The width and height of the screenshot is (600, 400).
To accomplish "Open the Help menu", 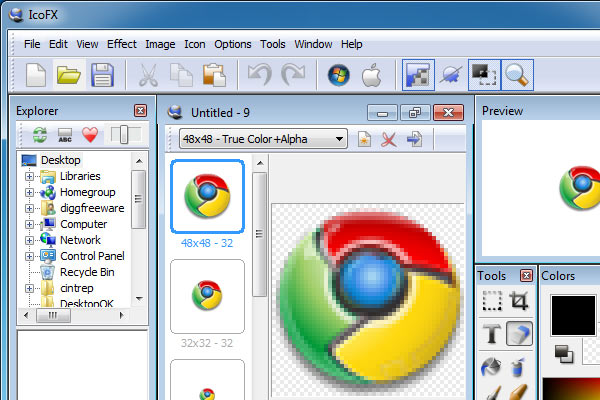I will tap(352, 44).
